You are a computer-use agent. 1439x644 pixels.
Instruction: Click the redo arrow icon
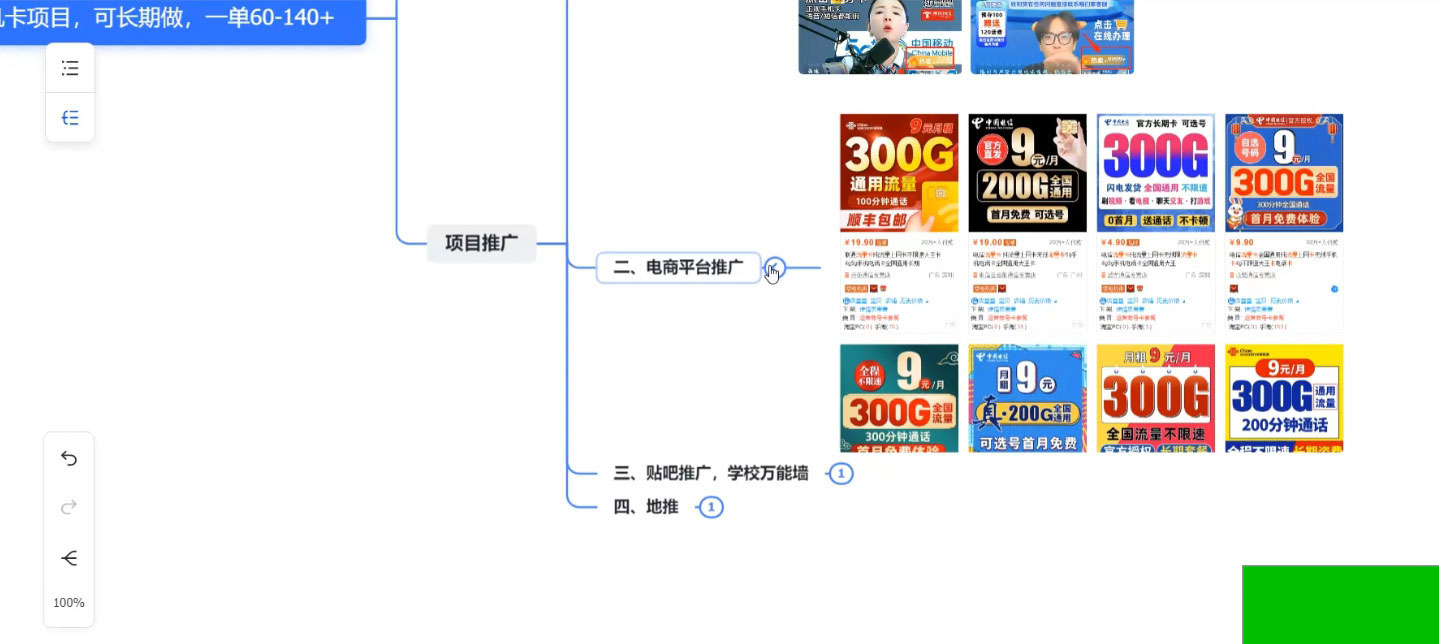click(69, 507)
